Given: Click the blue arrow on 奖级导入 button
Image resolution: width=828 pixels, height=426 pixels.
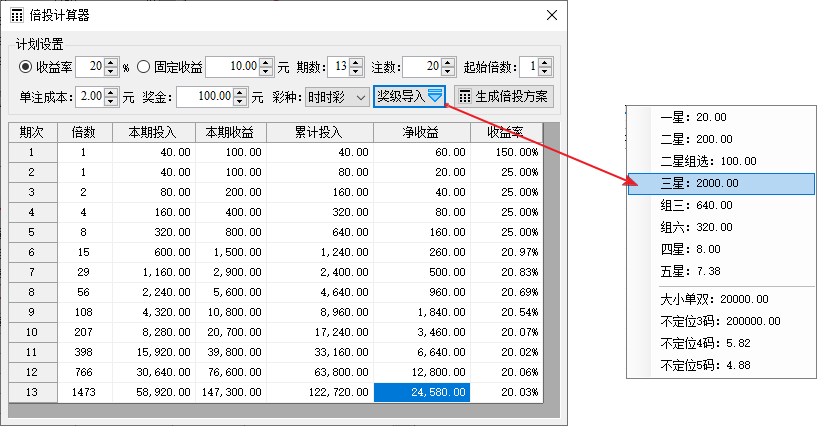Looking at the screenshot, I should (x=434, y=96).
